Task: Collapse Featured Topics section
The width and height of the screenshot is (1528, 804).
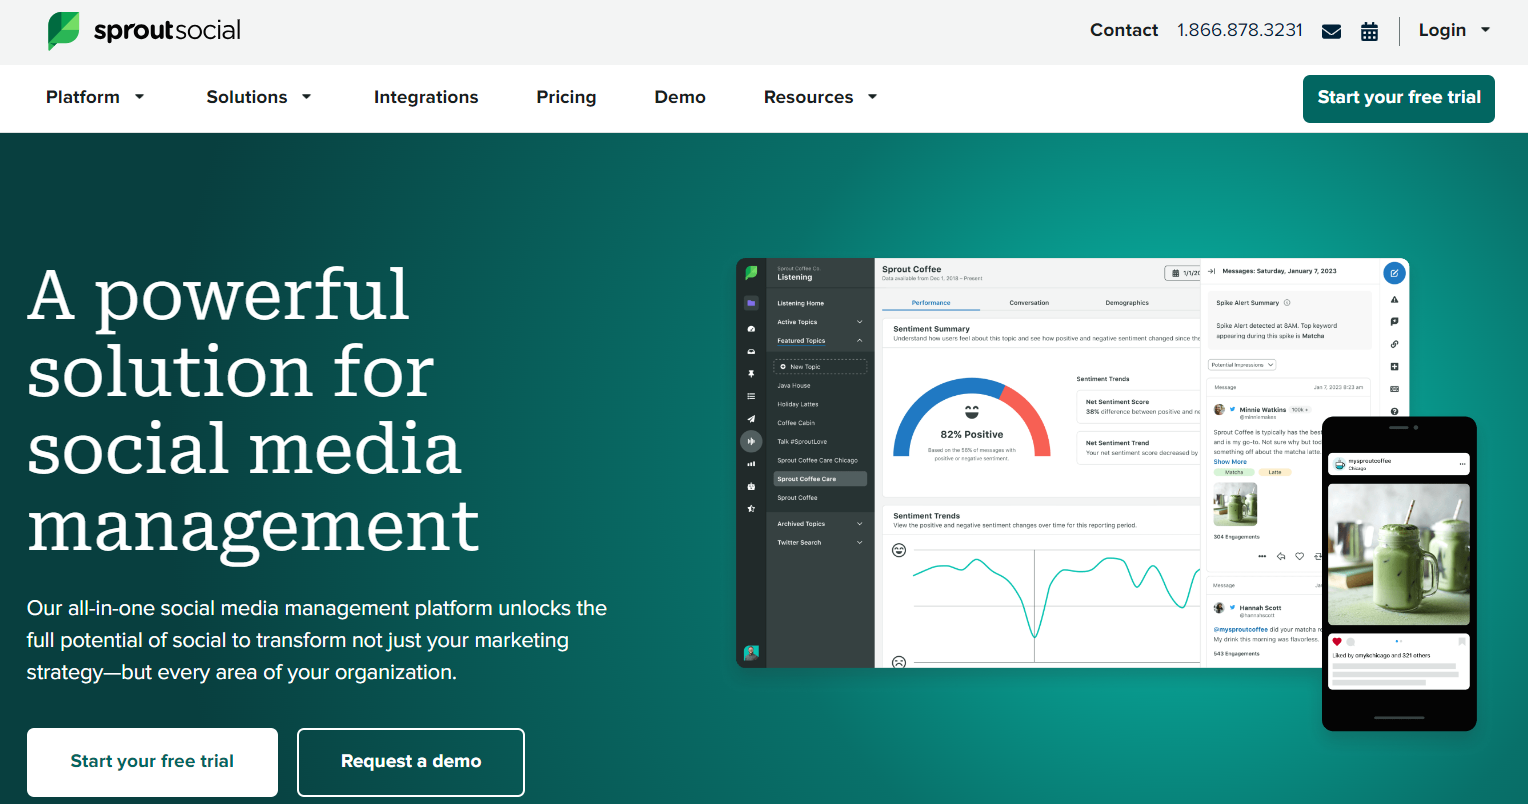Action: coord(820,341)
